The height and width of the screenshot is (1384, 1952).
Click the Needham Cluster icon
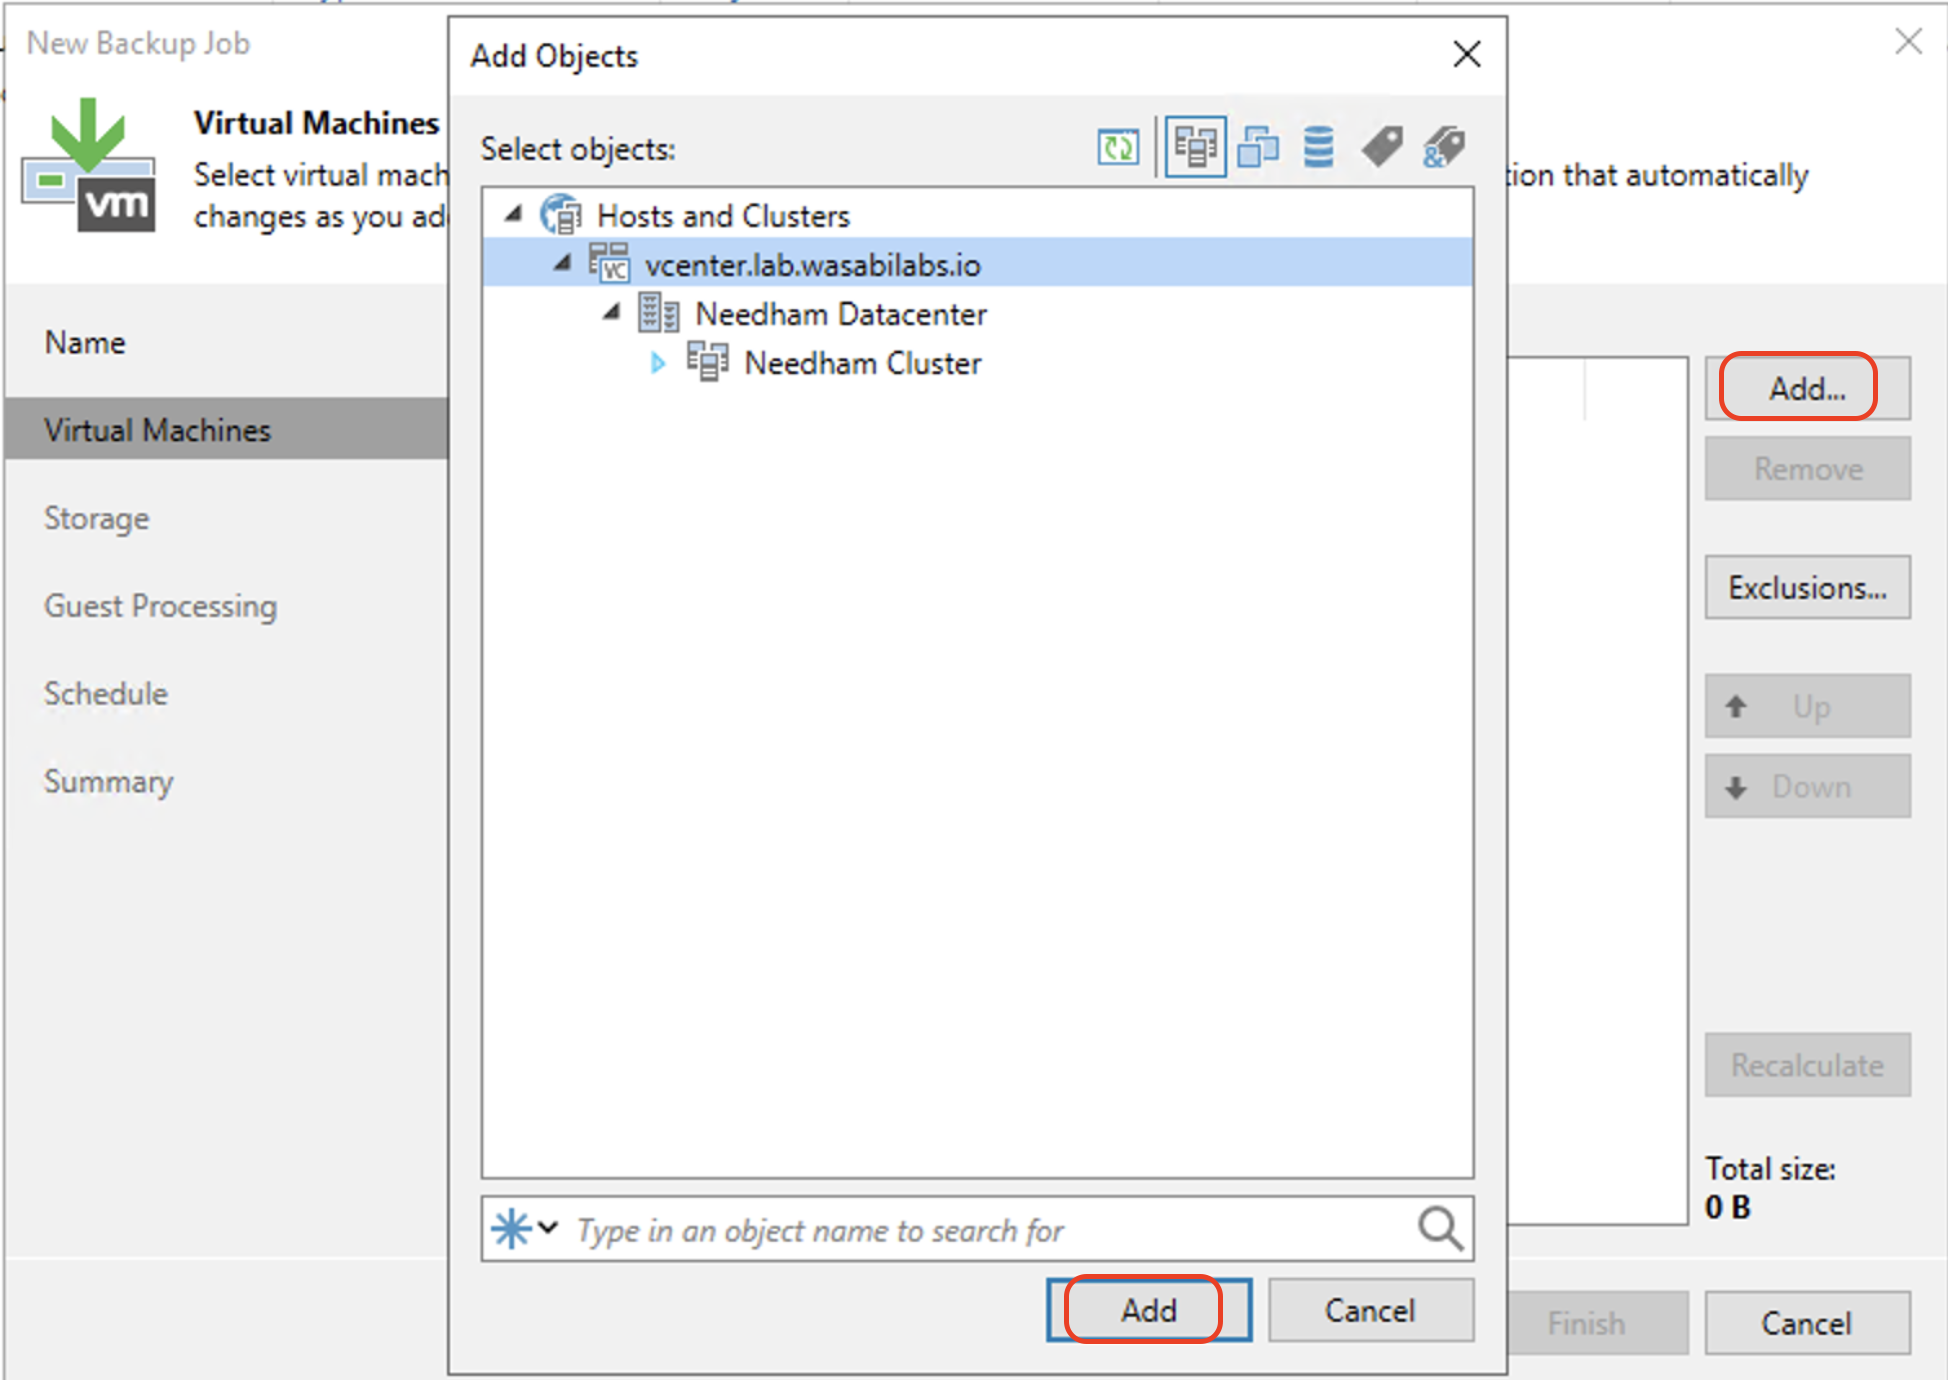point(707,362)
